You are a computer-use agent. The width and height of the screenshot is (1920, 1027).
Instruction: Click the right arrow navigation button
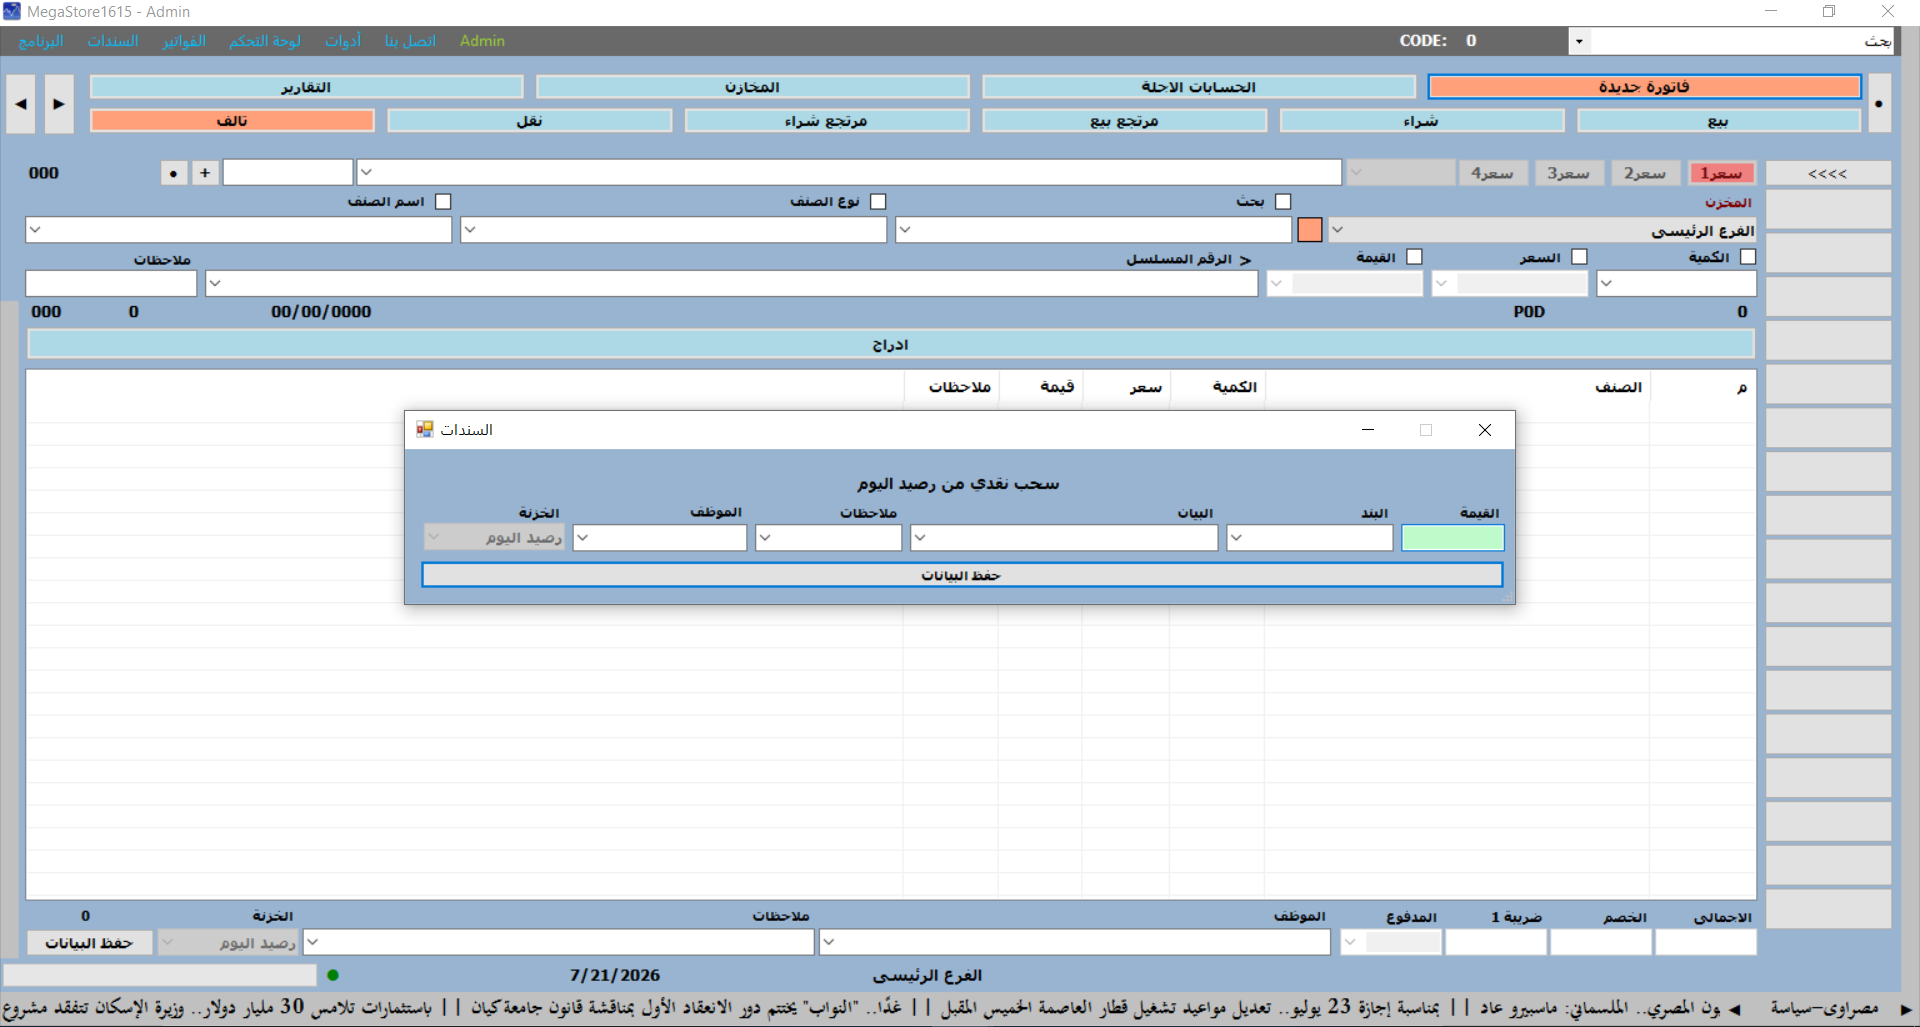(59, 104)
